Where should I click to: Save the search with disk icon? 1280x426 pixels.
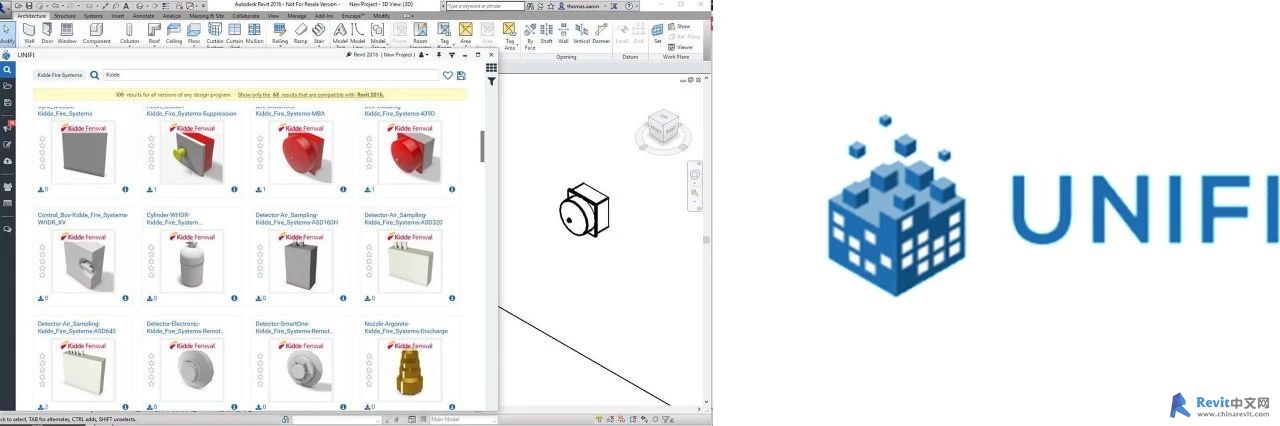tap(461, 75)
